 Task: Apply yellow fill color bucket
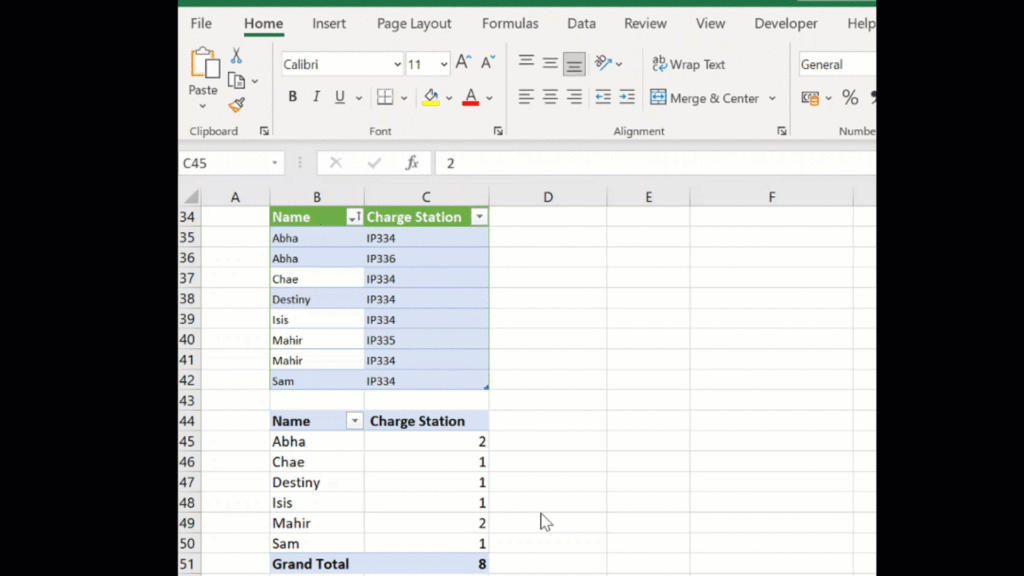pyautogui.click(x=431, y=97)
